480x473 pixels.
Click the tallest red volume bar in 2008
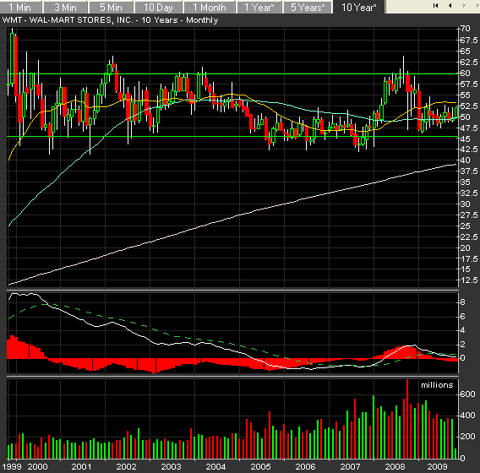click(x=407, y=419)
